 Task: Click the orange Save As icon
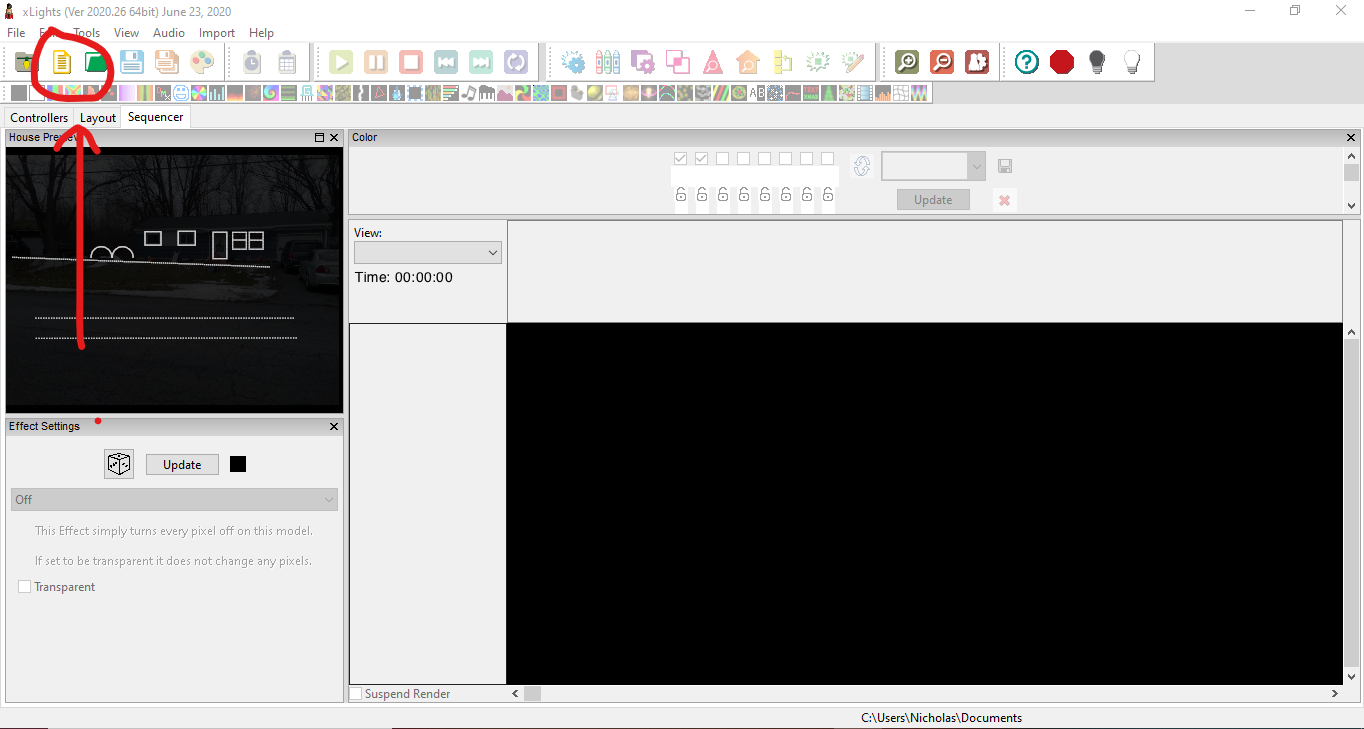click(x=167, y=62)
